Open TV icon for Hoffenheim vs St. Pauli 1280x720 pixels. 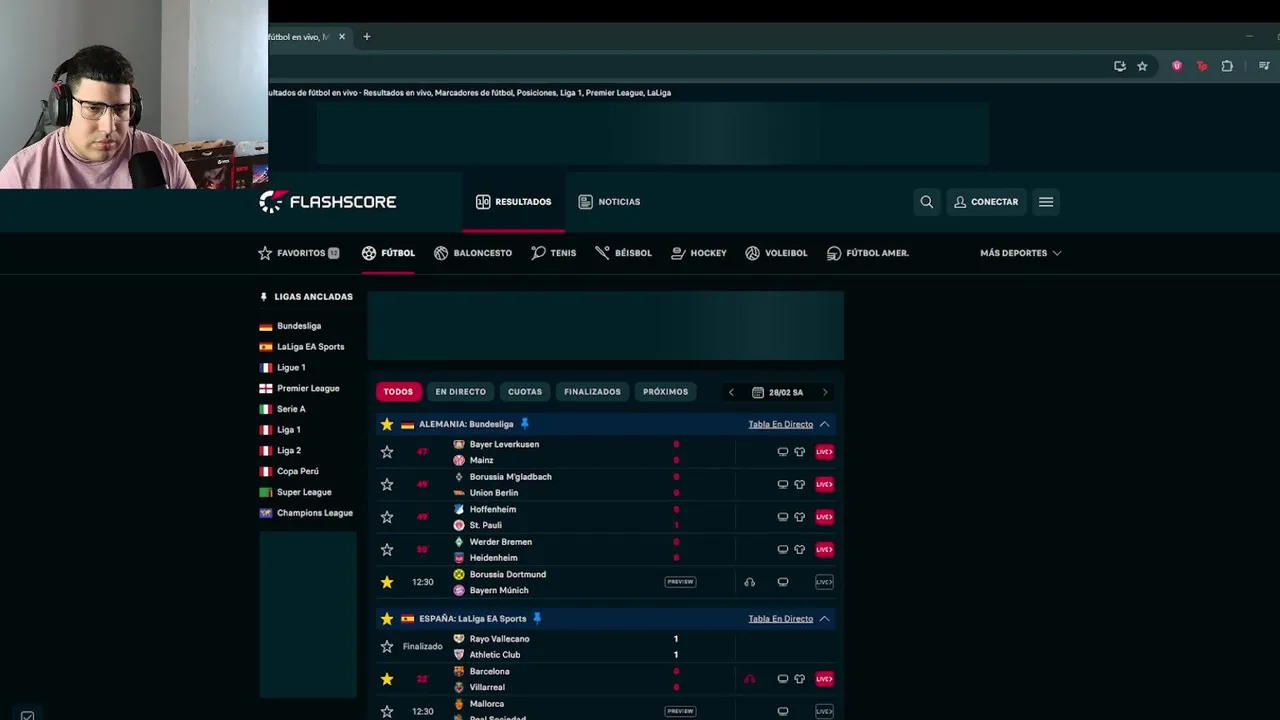(783, 517)
